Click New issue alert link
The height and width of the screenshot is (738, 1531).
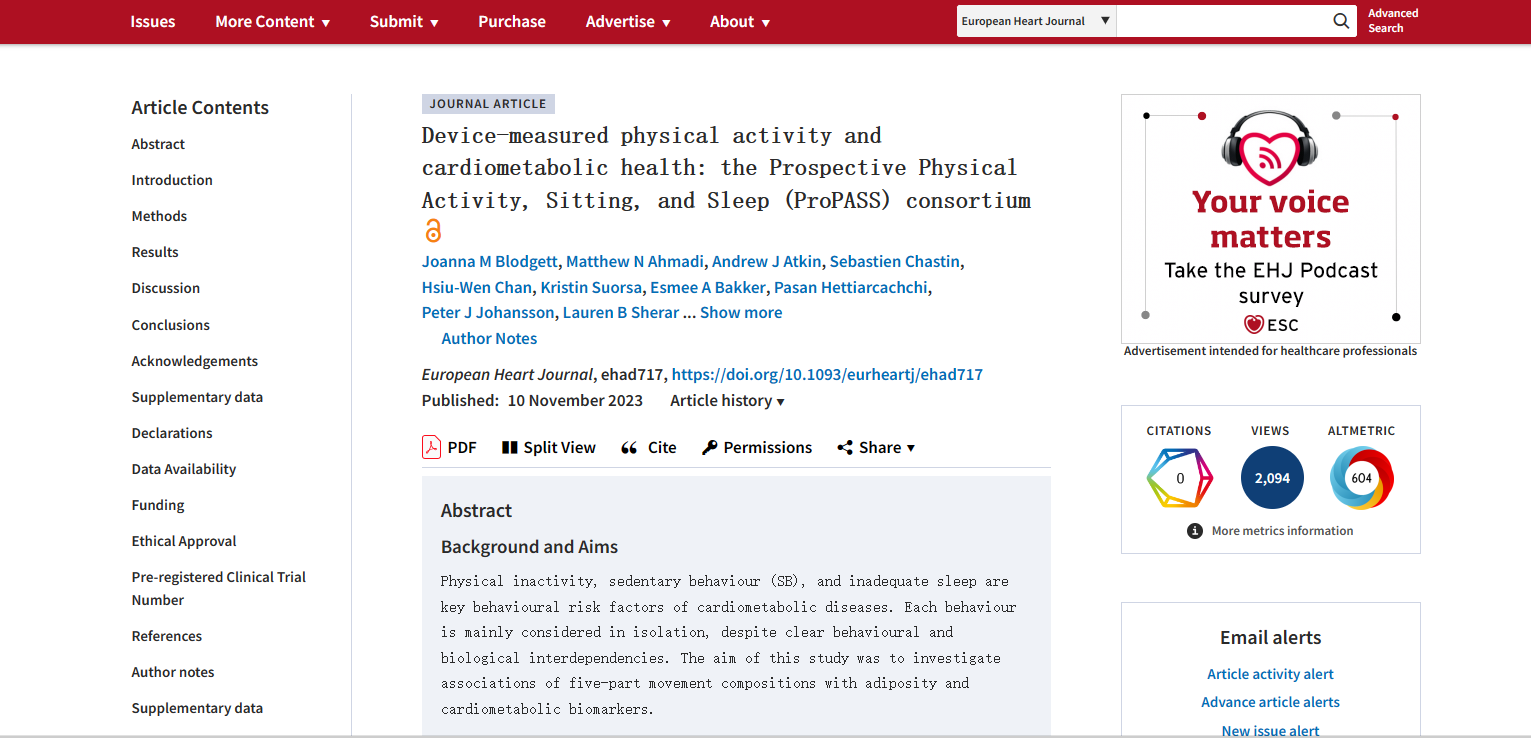(x=1270, y=730)
